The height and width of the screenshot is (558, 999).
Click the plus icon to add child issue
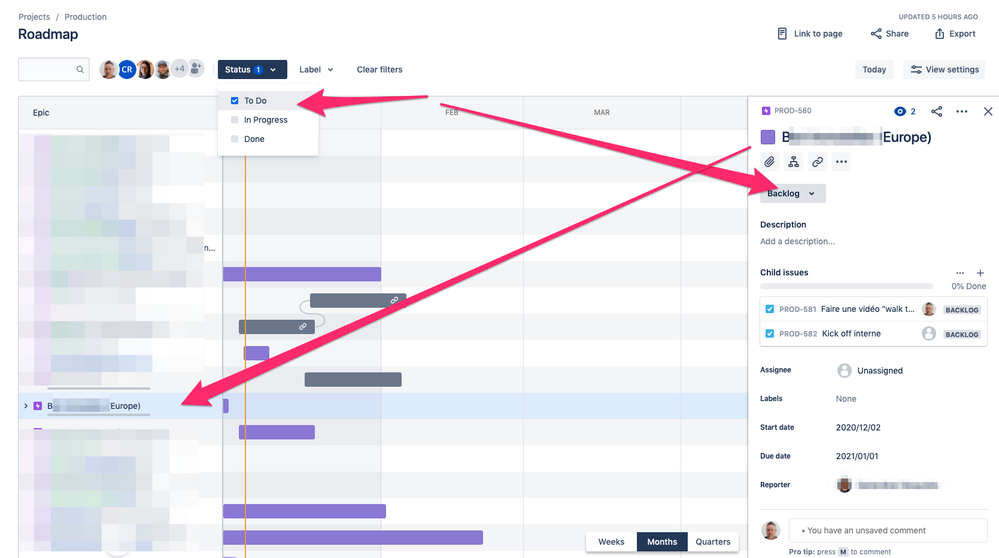(981, 273)
